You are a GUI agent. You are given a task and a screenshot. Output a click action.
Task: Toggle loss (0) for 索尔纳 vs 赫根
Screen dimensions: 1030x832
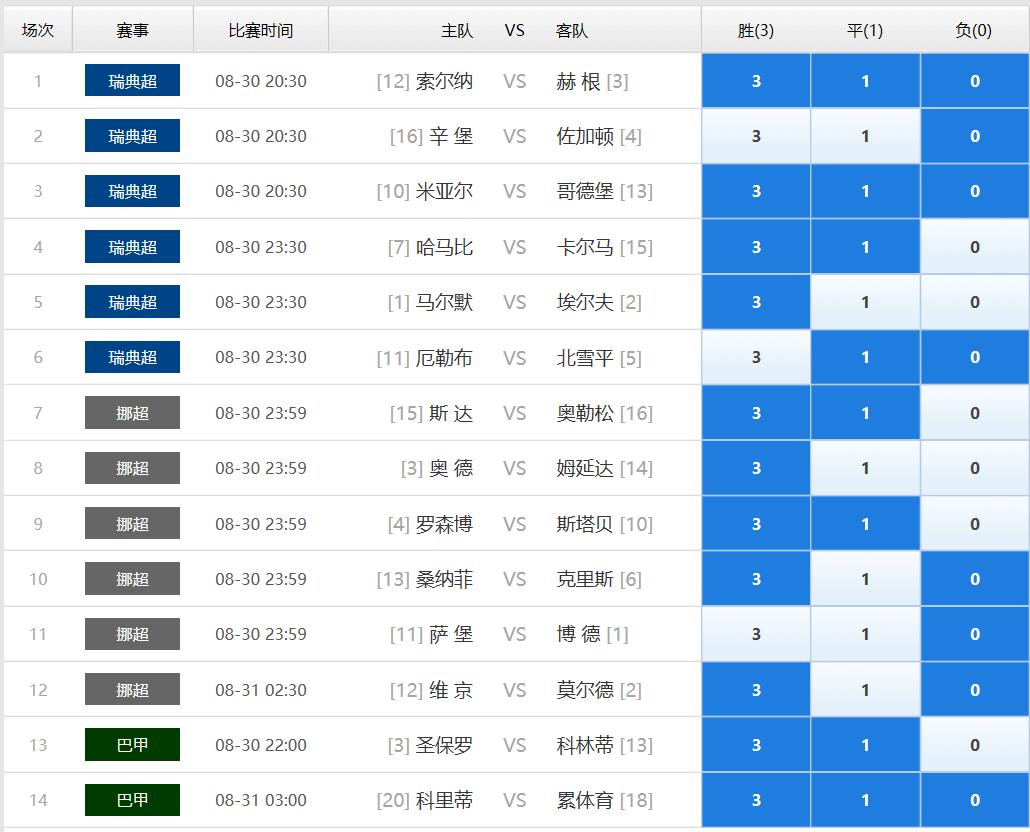pyautogui.click(x=975, y=81)
